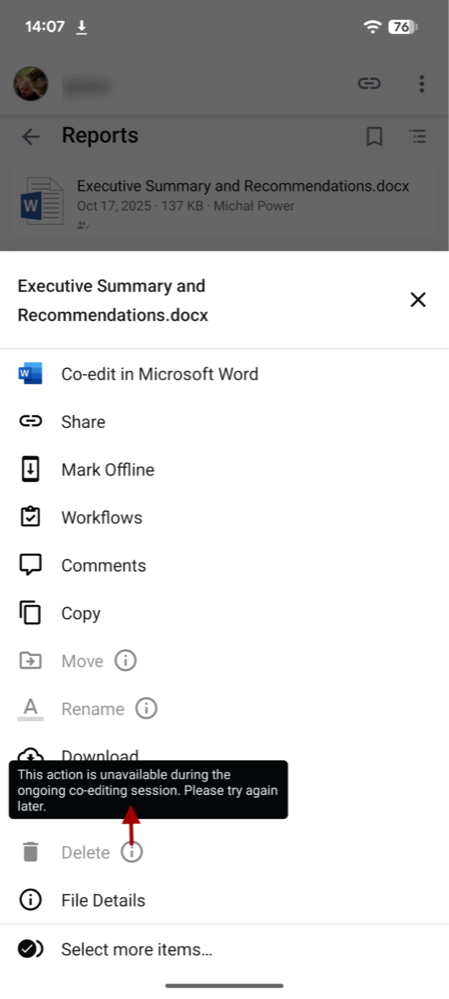The height and width of the screenshot is (999, 449).
Task: Dismiss the co-editing unavailable tooltip
Action: click(x=148, y=789)
